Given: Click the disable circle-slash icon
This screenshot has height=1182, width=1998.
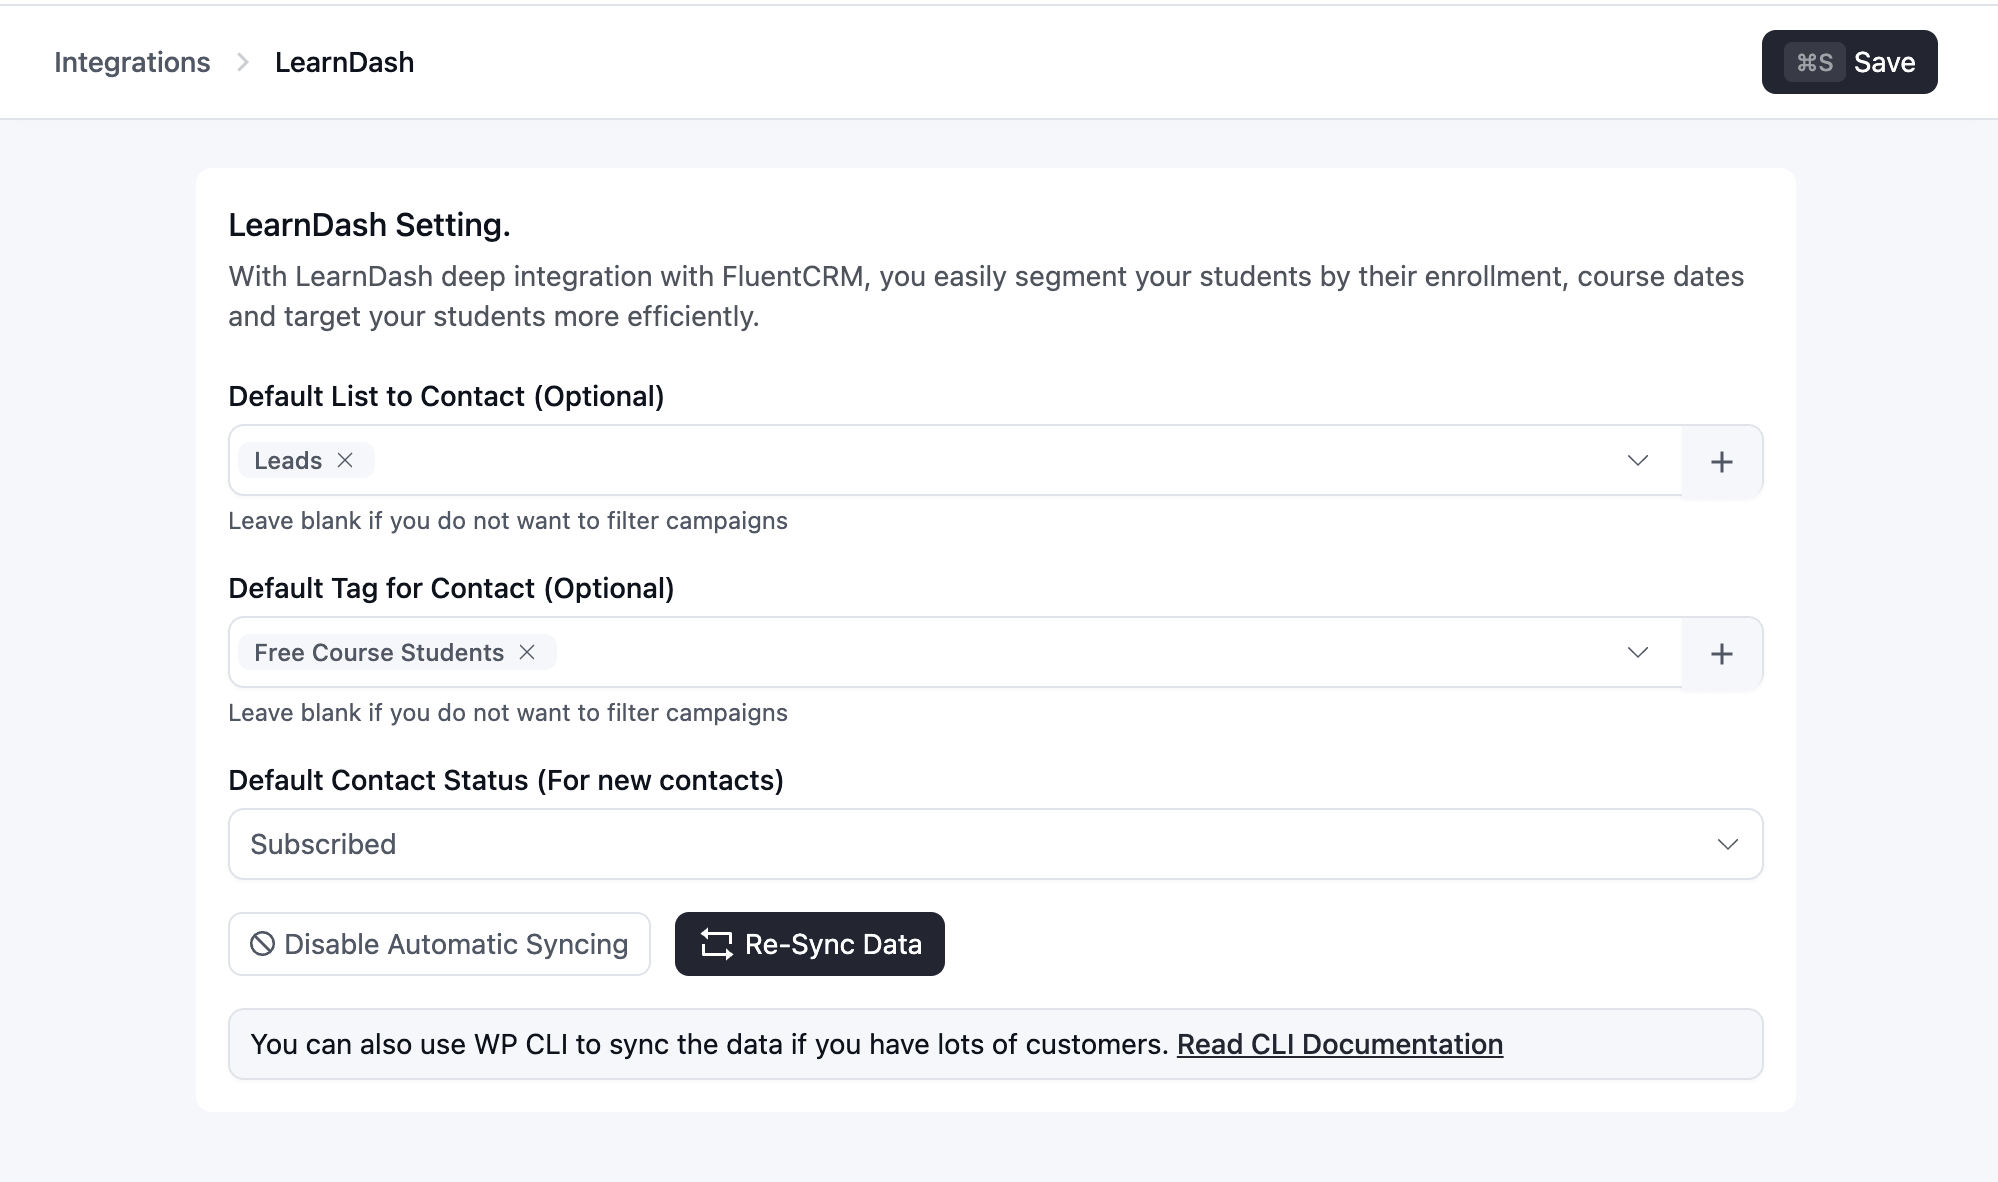Looking at the screenshot, I should coord(262,944).
